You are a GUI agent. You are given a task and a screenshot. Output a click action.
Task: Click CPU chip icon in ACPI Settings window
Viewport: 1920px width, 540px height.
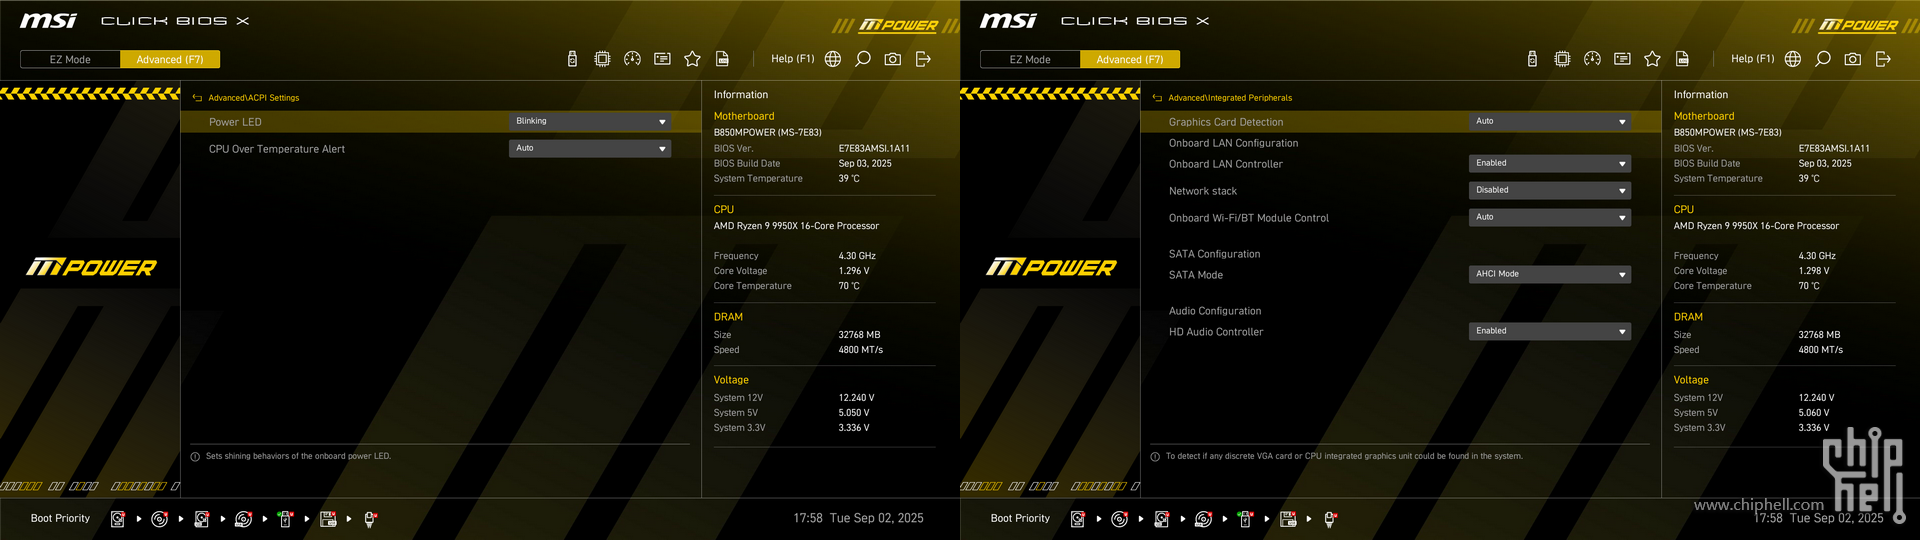click(602, 59)
